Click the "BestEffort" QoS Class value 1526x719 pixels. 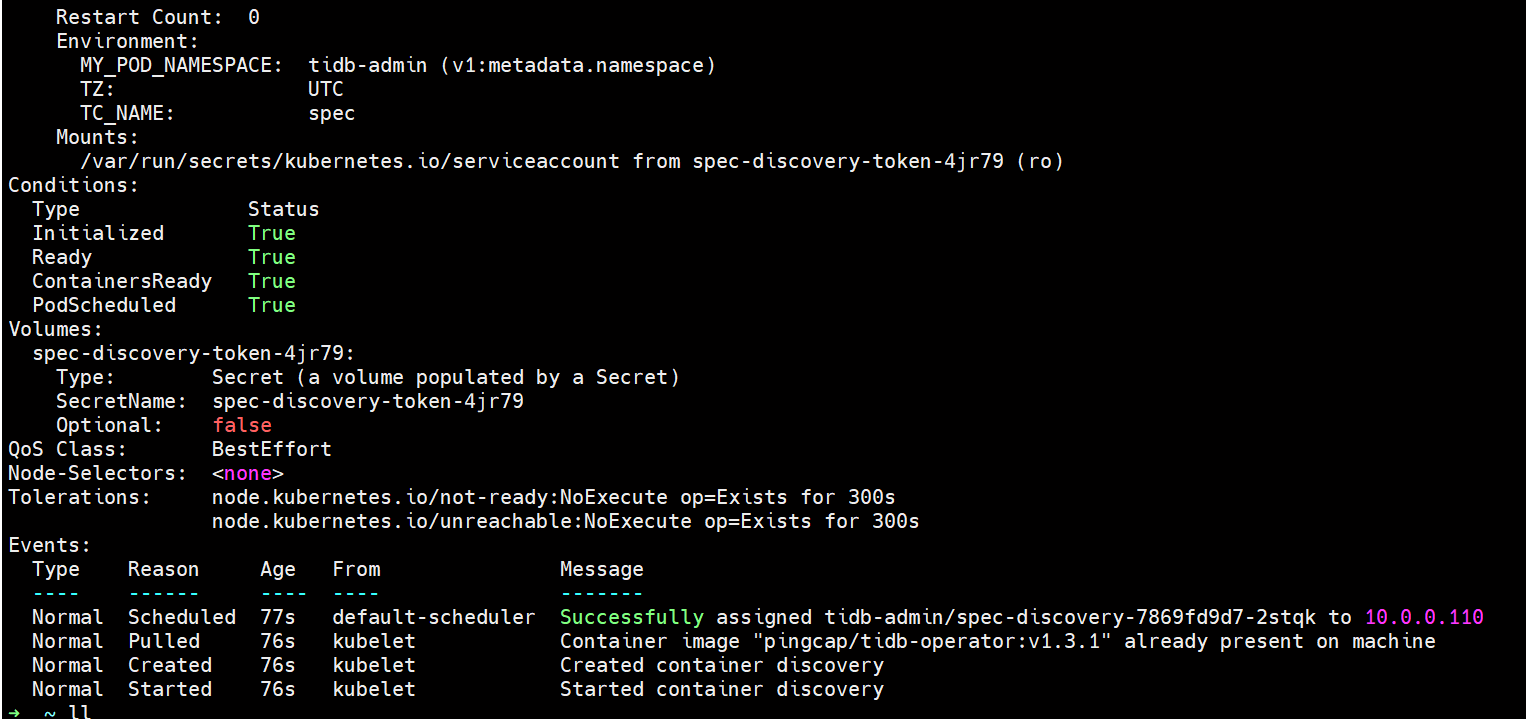271,449
